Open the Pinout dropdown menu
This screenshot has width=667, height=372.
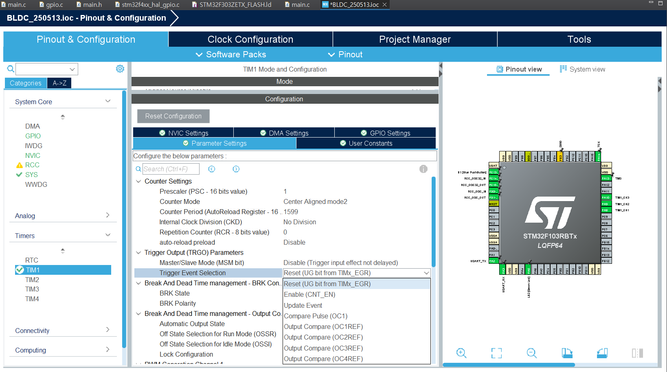tap(345, 54)
